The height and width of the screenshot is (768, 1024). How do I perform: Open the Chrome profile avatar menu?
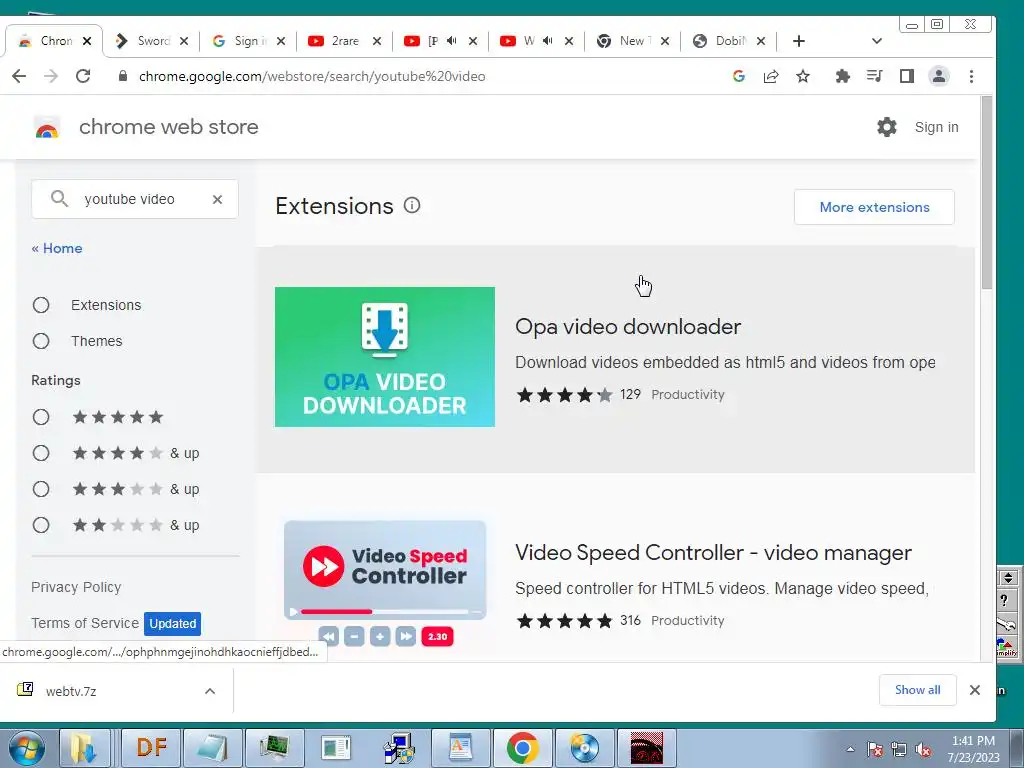pyautogui.click(x=939, y=76)
